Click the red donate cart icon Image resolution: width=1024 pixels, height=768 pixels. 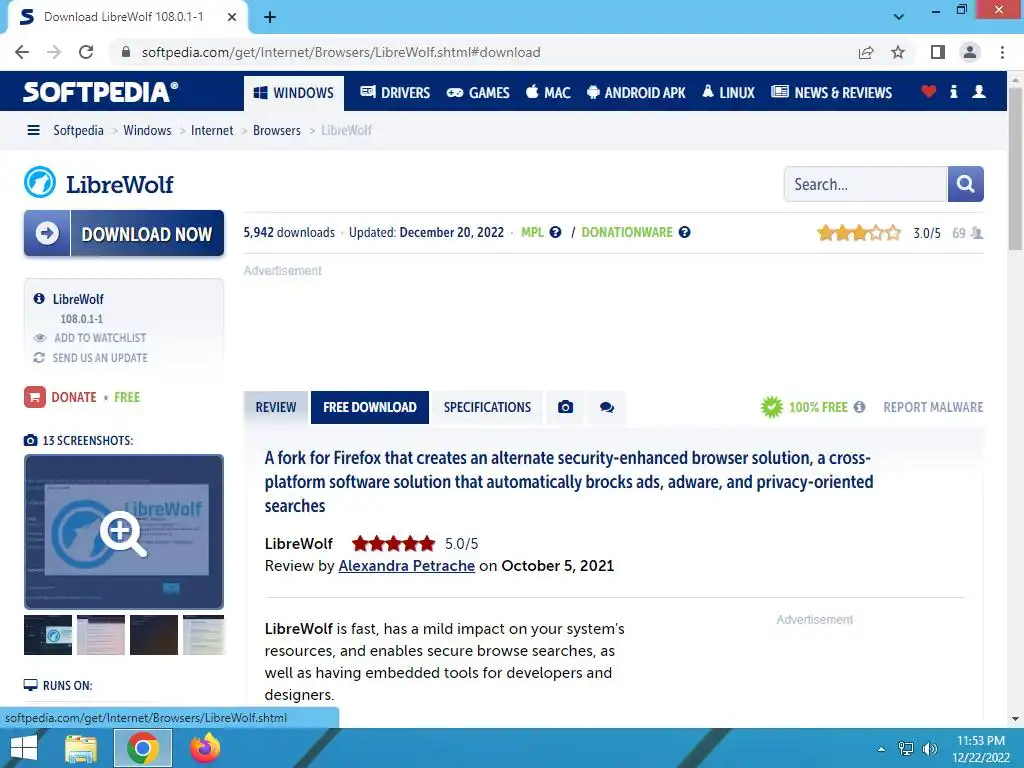[x=35, y=397]
